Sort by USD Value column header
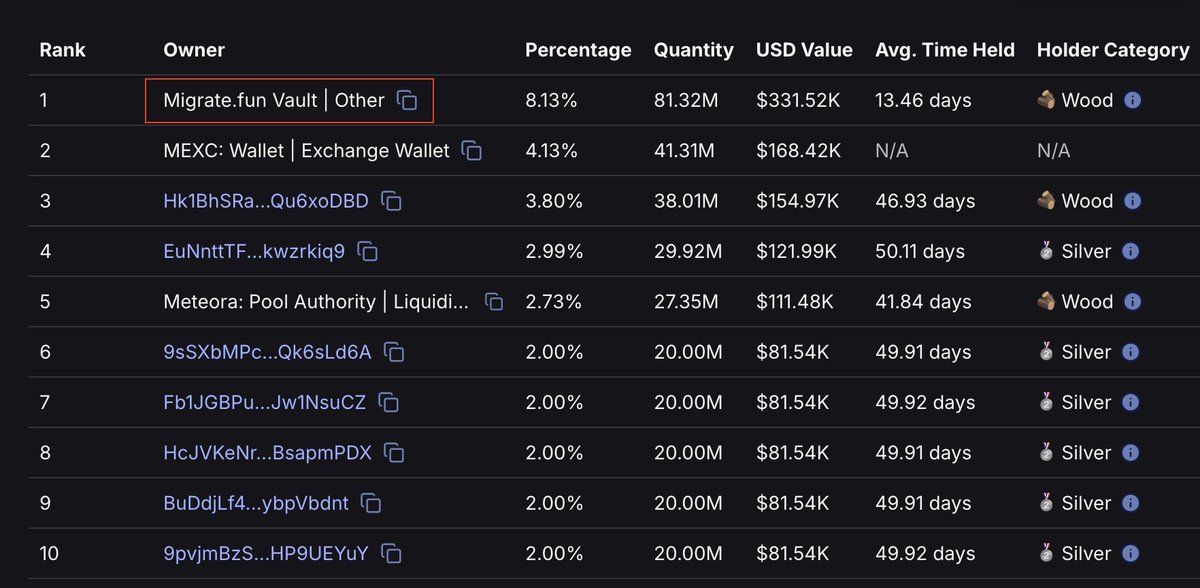The width and height of the screenshot is (1200, 588). [804, 50]
